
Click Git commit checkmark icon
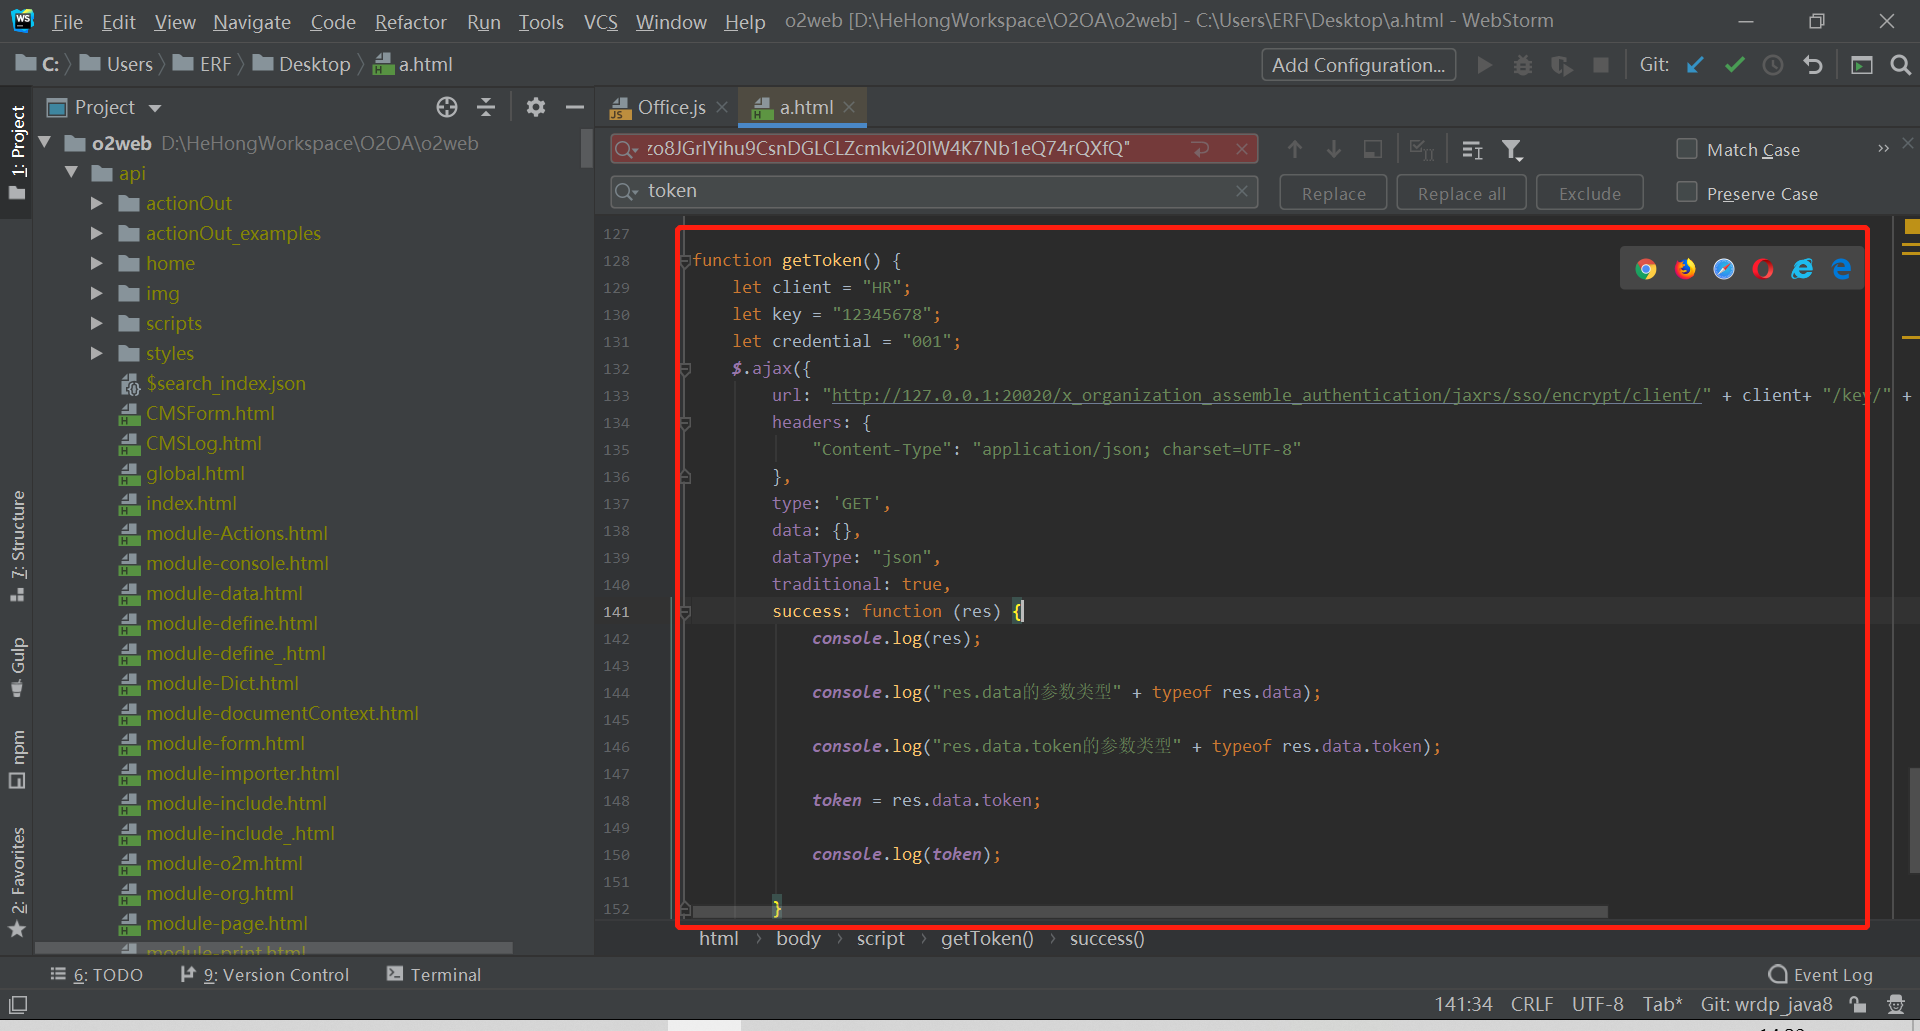(x=1734, y=65)
